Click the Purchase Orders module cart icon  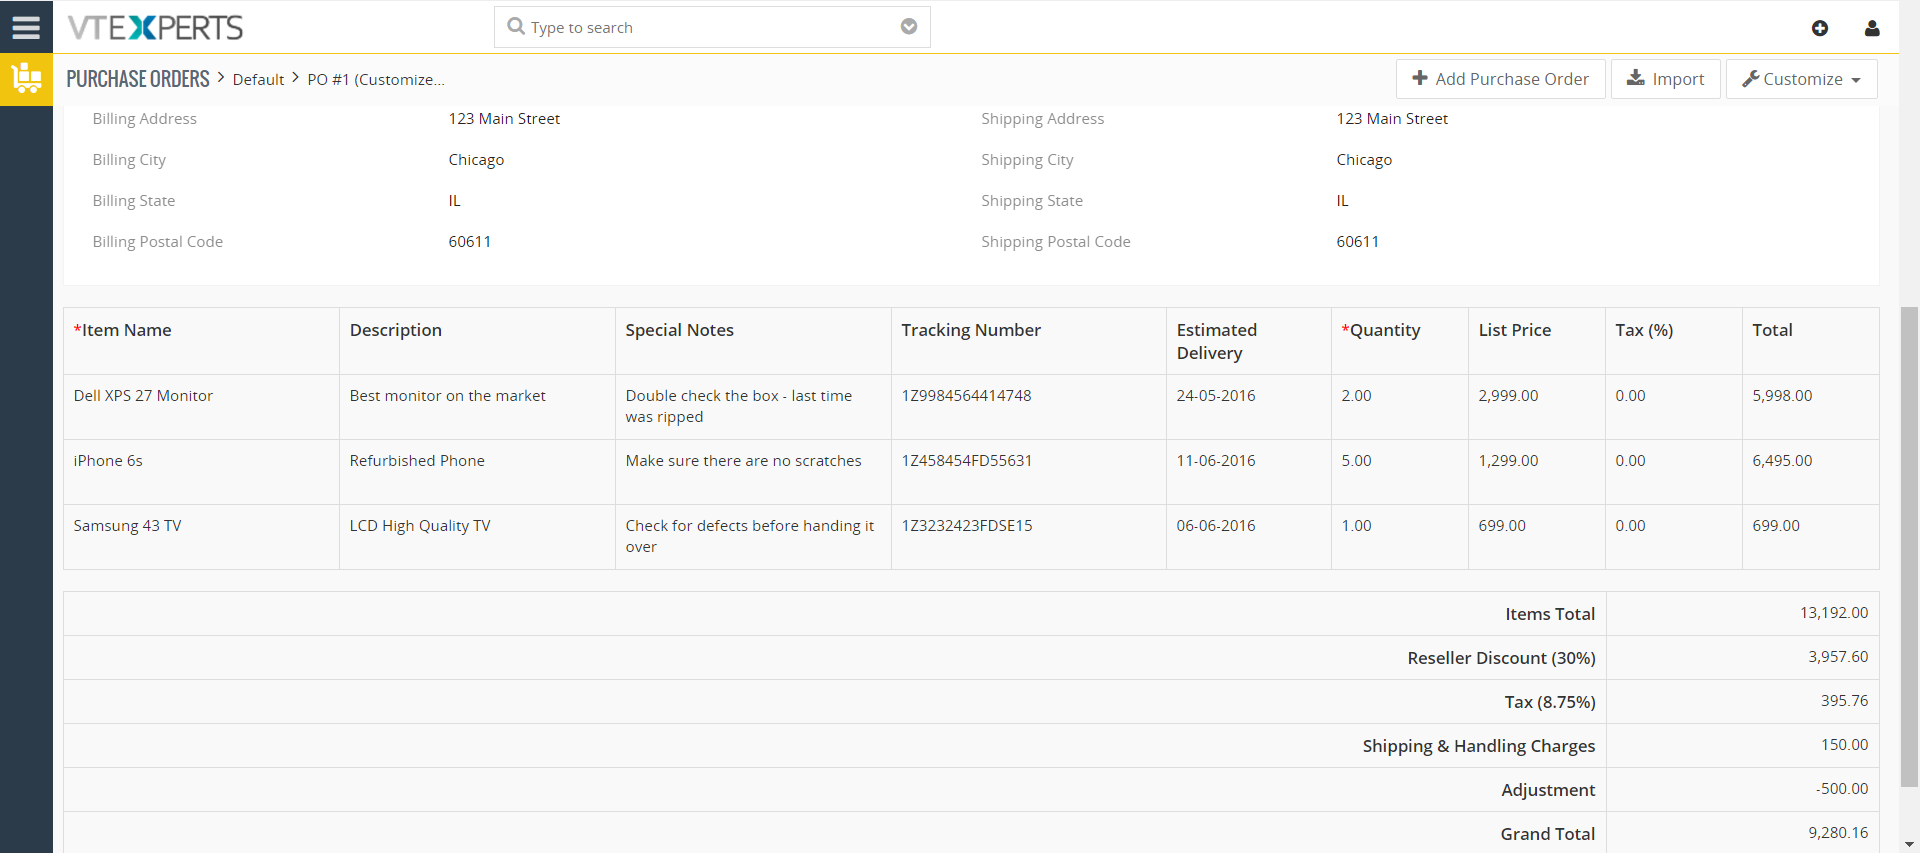[26, 79]
